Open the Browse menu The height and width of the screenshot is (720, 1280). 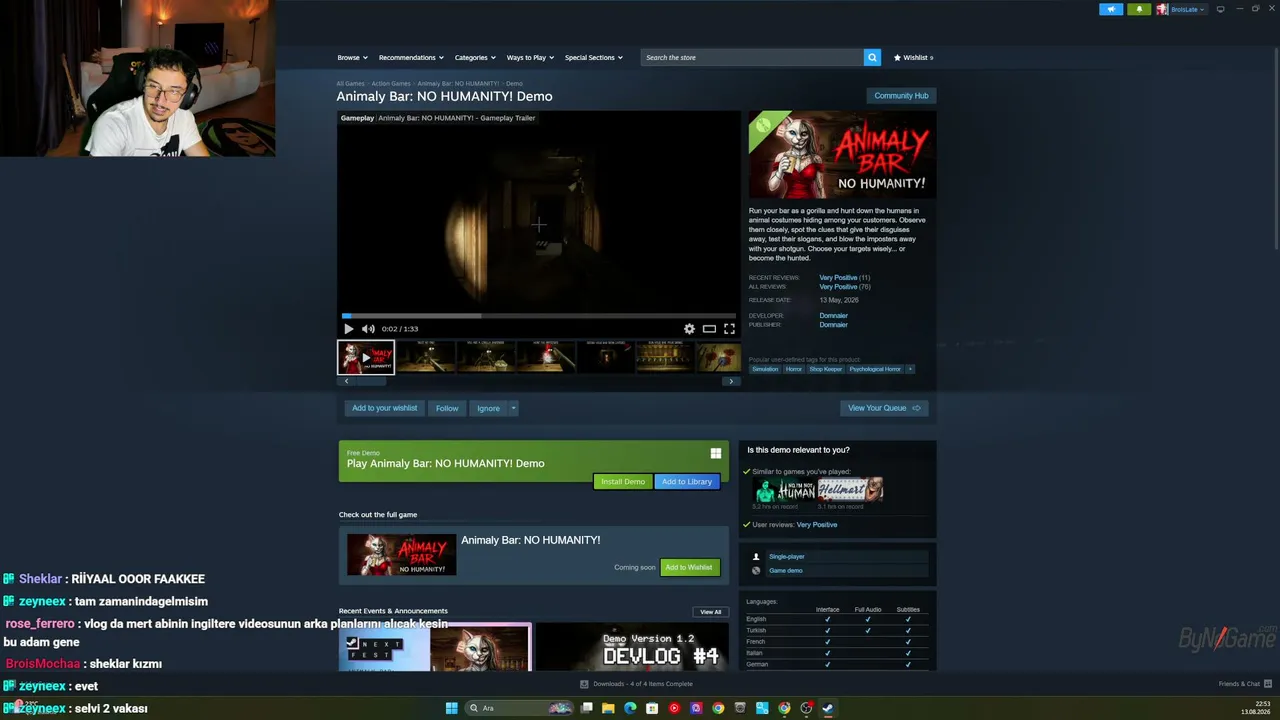pyautogui.click(x=352, y=58)
